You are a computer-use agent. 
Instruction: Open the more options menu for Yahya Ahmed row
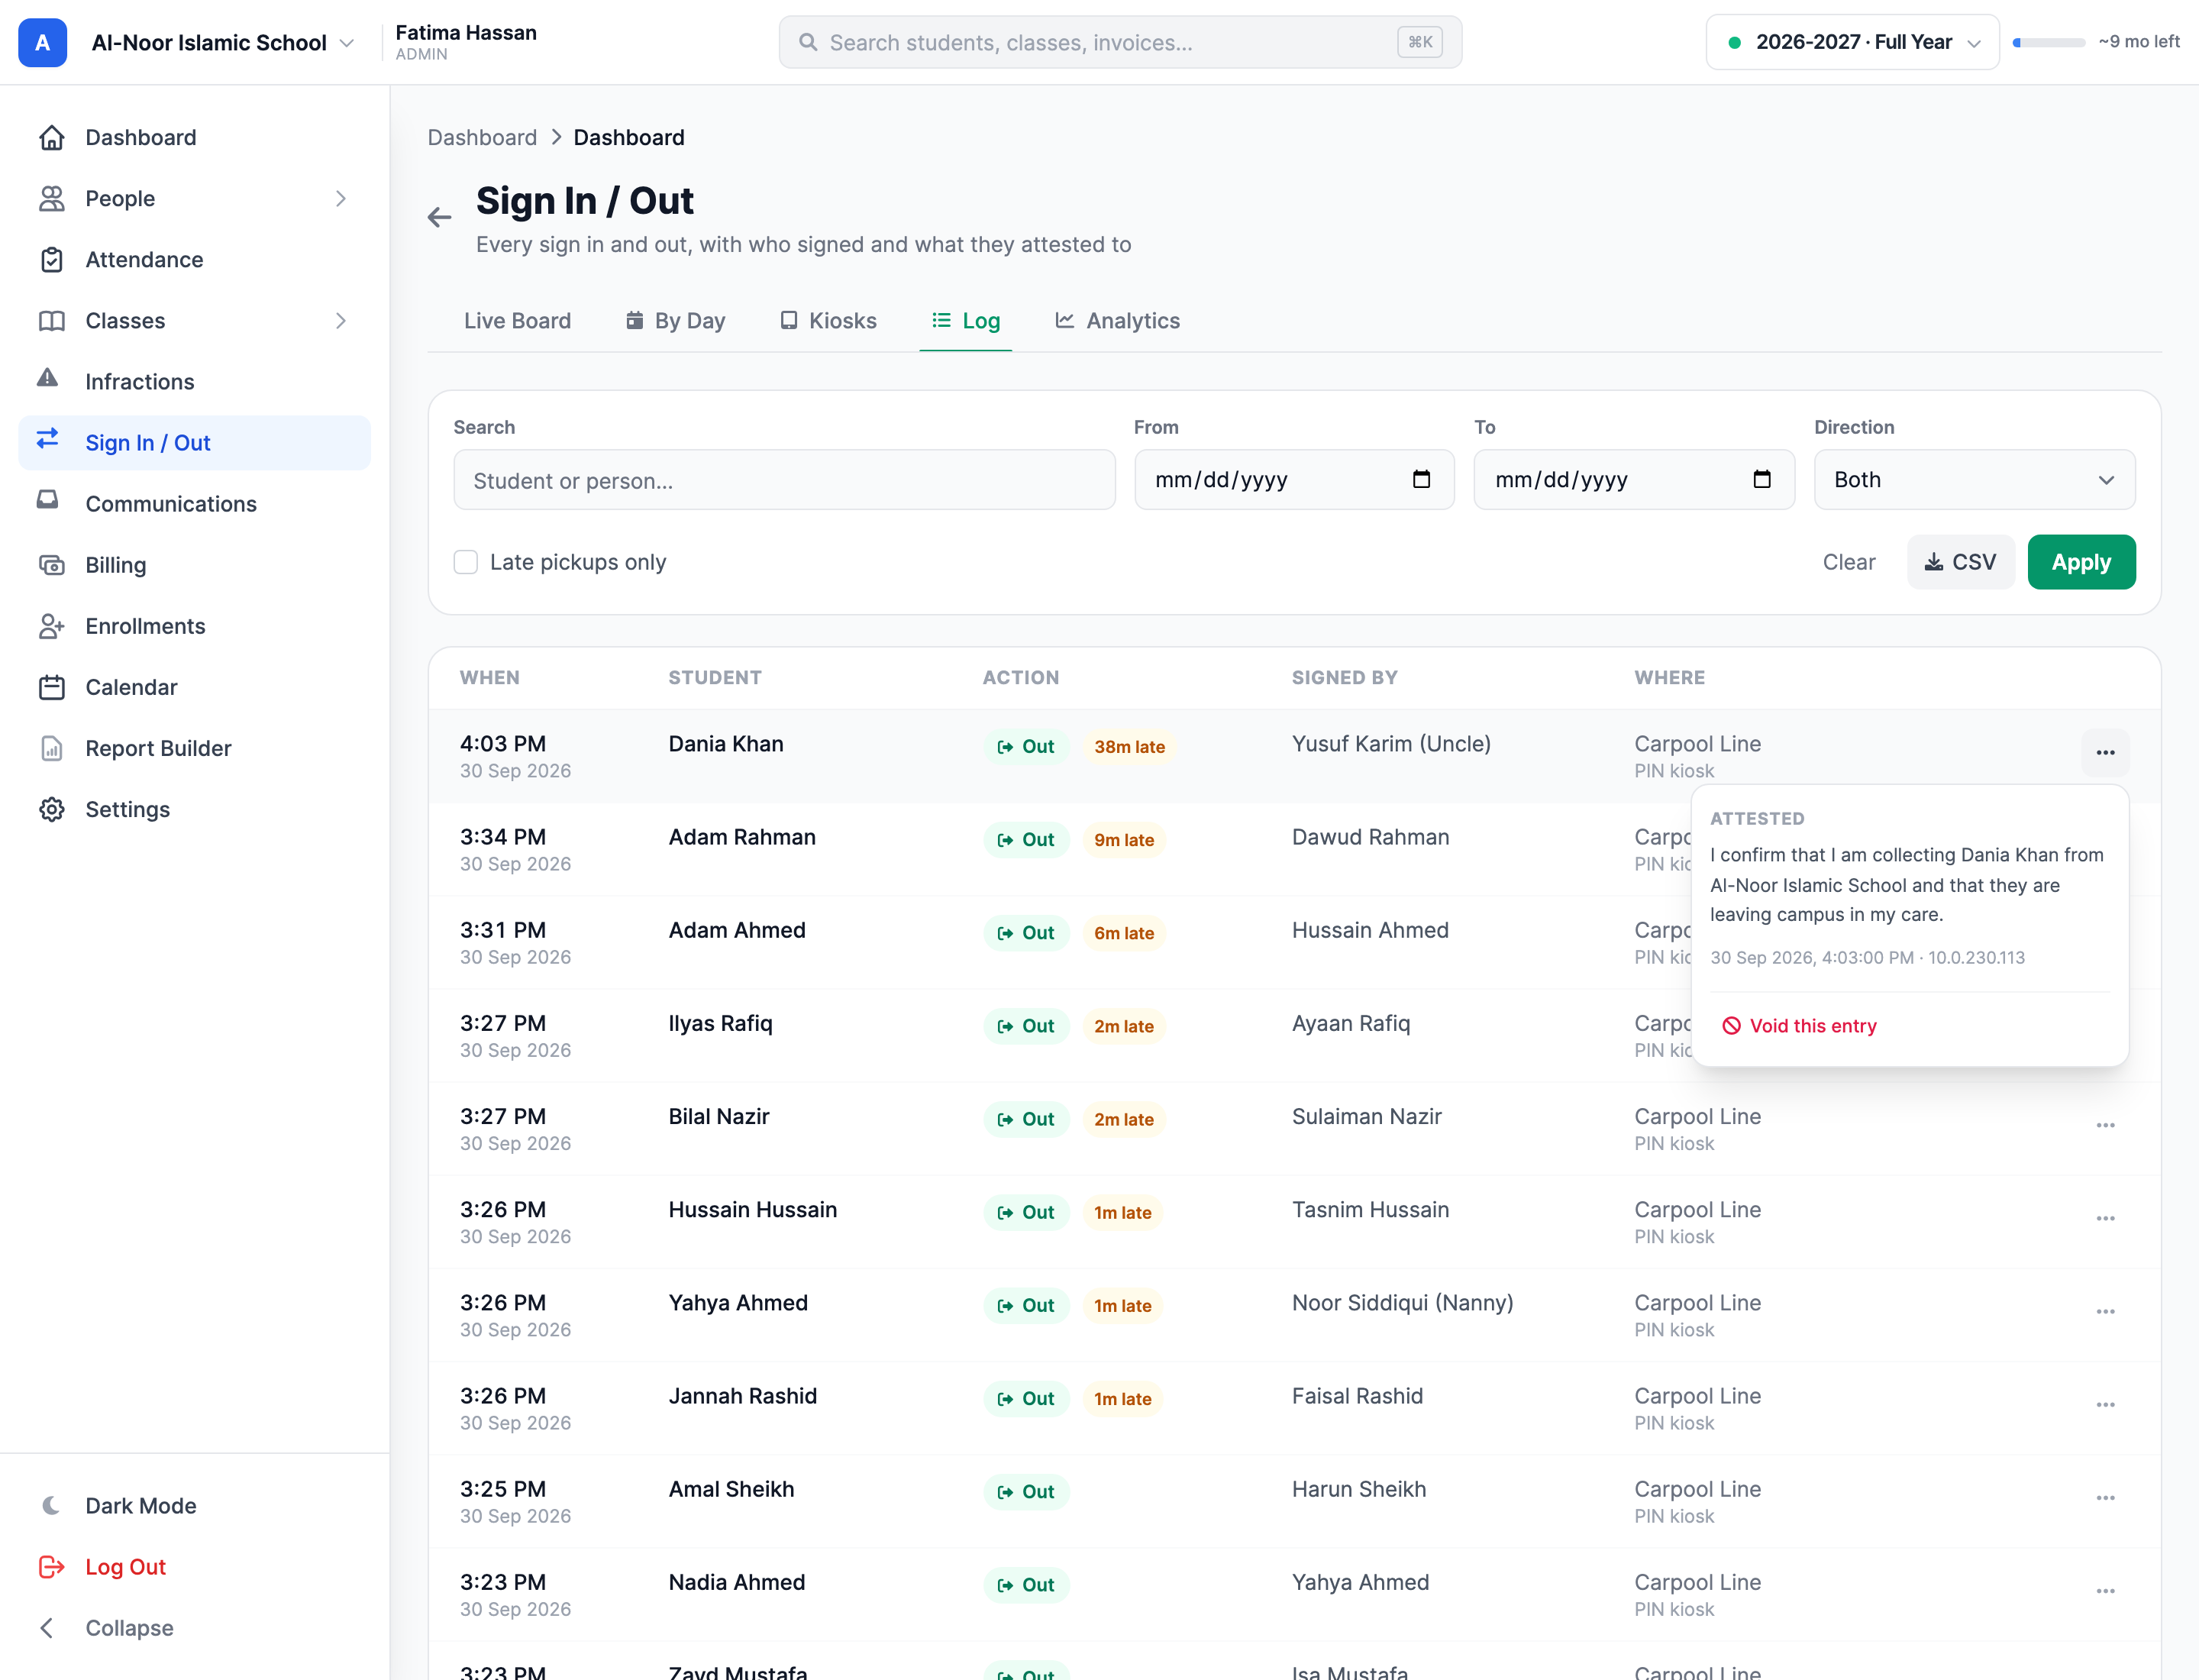tap(2105, 1312)
